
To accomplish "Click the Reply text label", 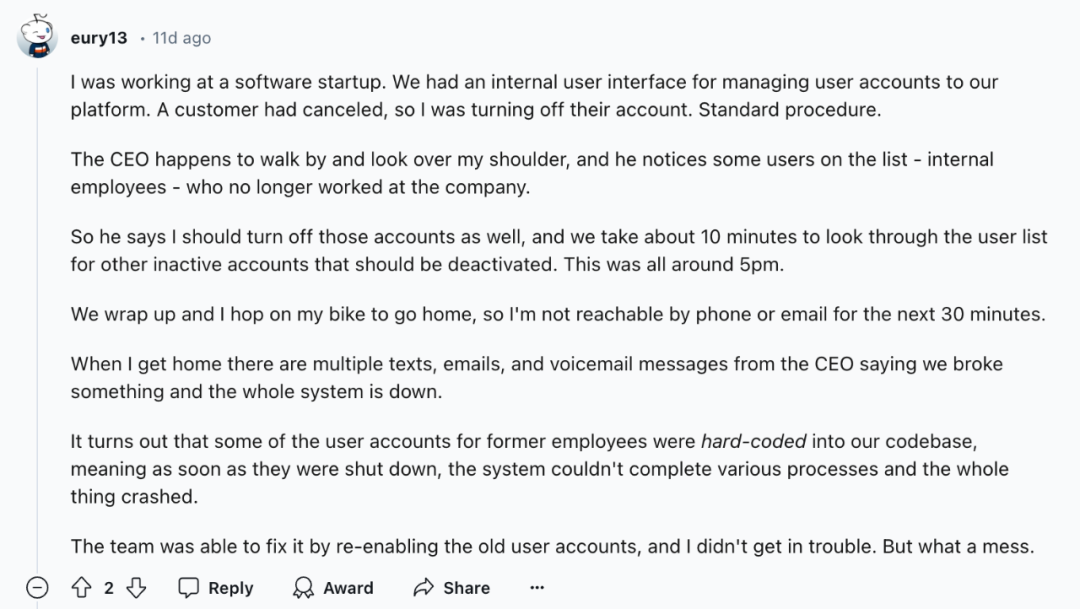I will pyautogui.click(x=231, y=588).
